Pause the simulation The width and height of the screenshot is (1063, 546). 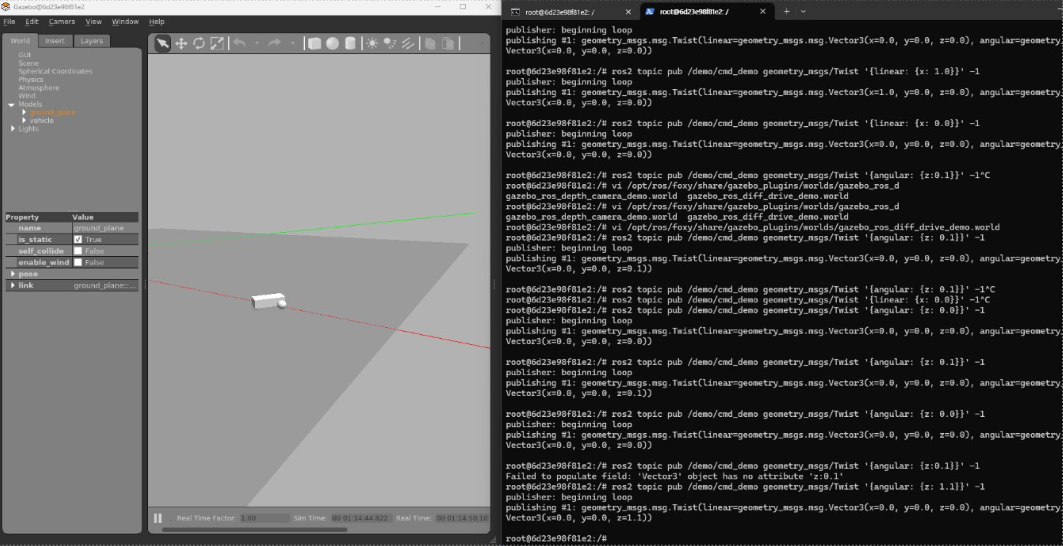(x=158, y=518)
